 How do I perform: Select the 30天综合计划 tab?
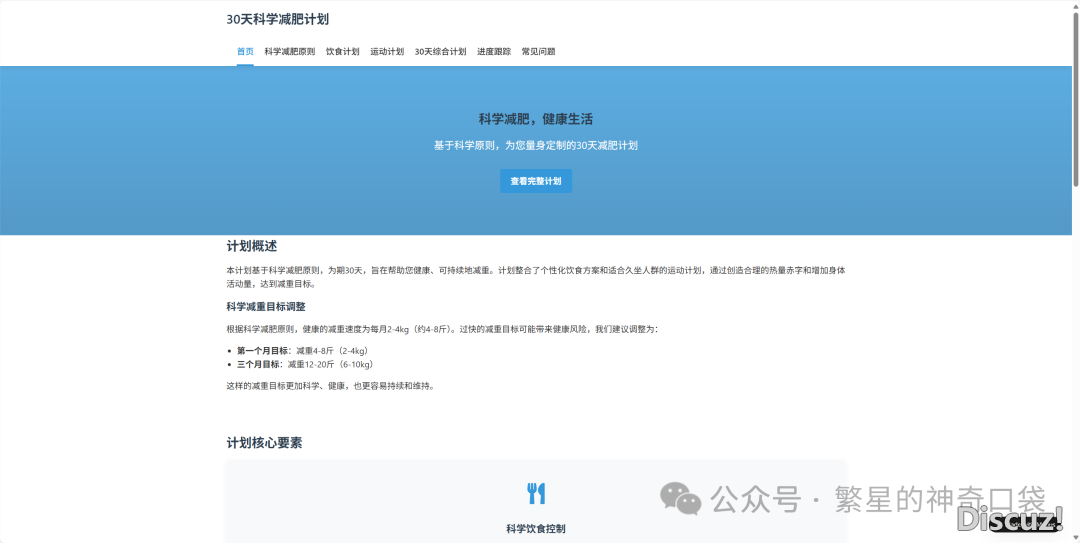[440, 52]
